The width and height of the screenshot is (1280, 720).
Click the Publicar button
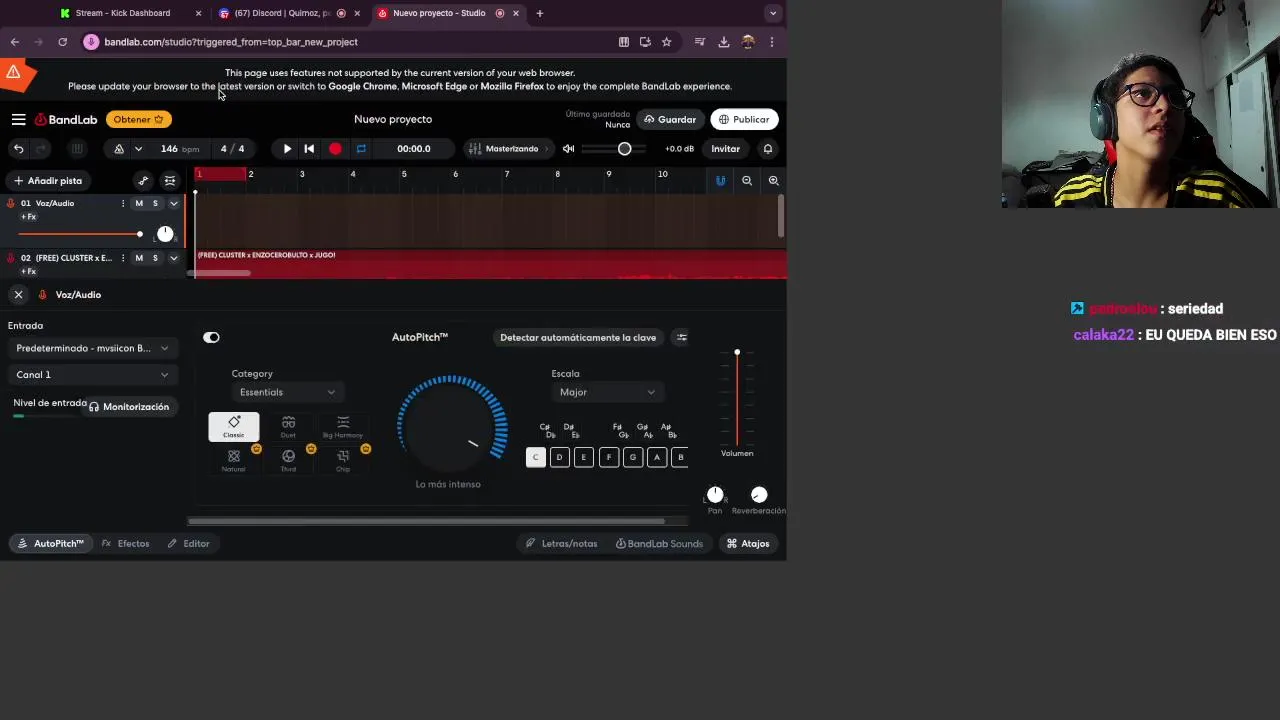click(744, 119)
